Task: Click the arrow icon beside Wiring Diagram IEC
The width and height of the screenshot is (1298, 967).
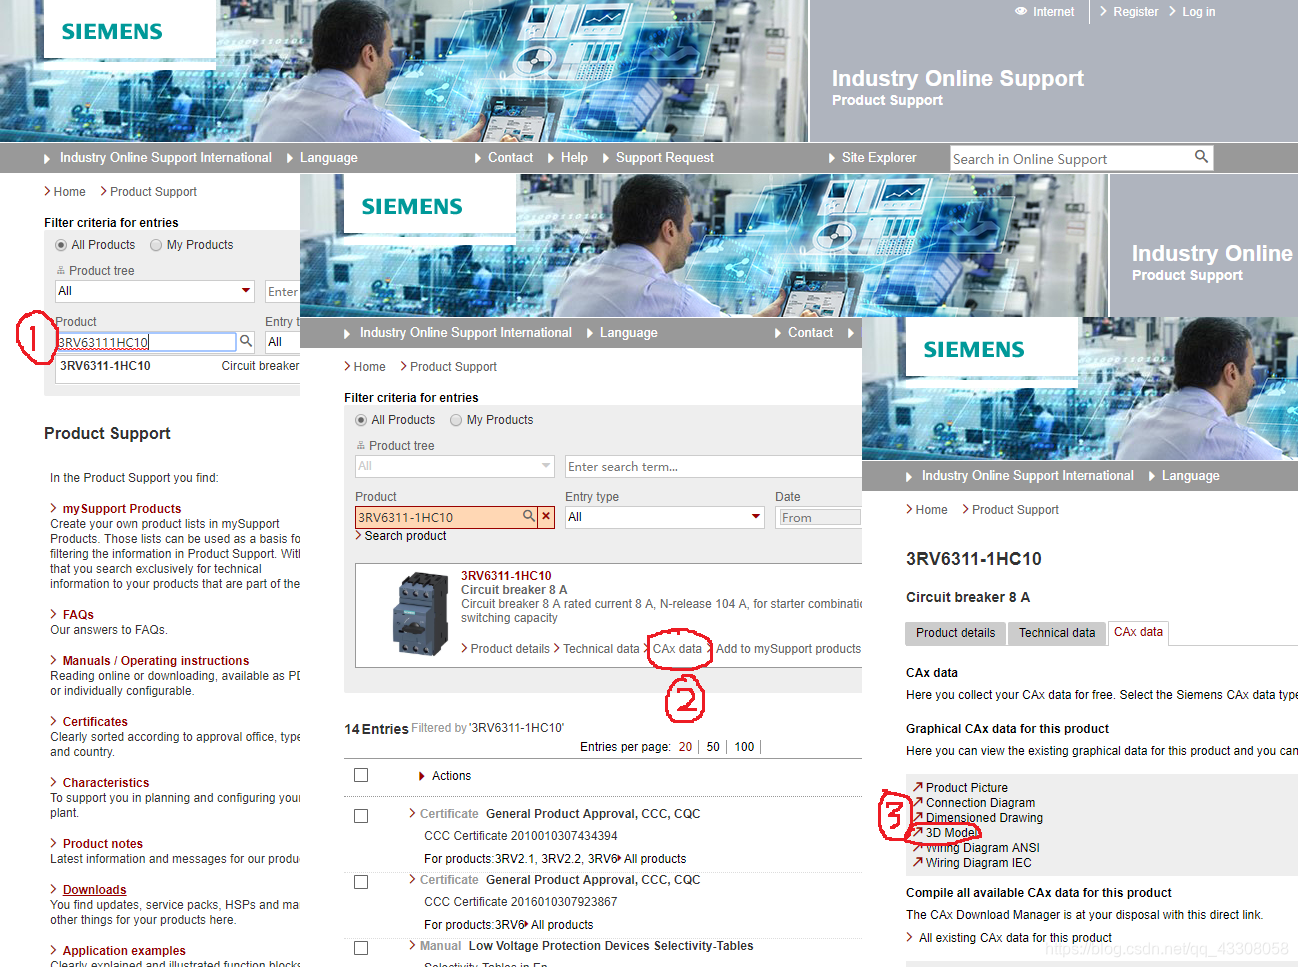Action: [917, 862]
